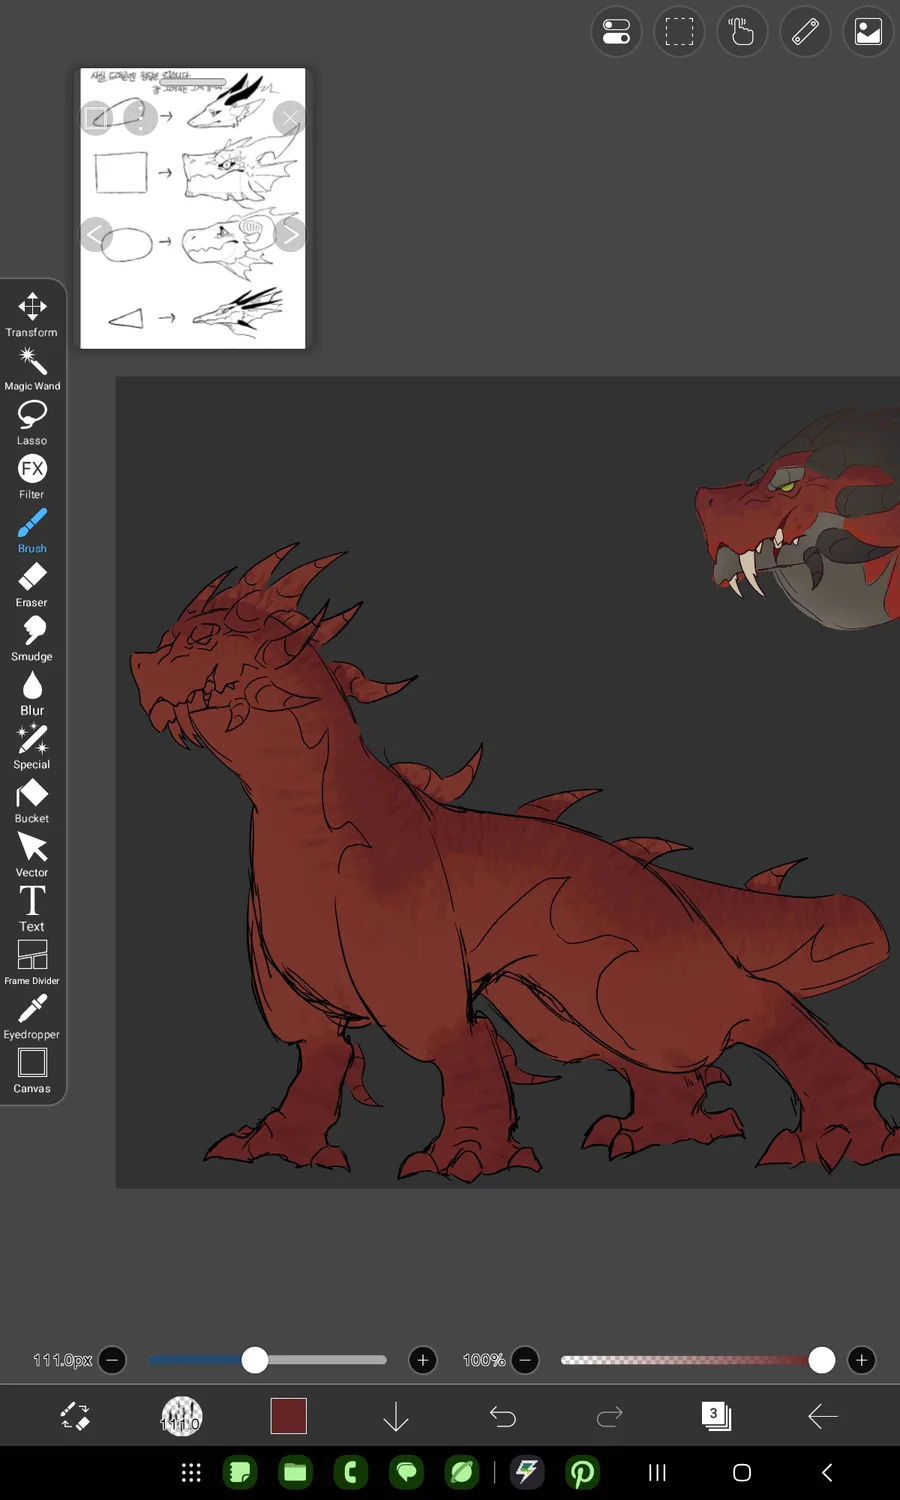Open the lightning bolt app in the taskbar
The height and width of the screenshot is (1500, 900).
pyautogui.click(x=527, y=1472)
